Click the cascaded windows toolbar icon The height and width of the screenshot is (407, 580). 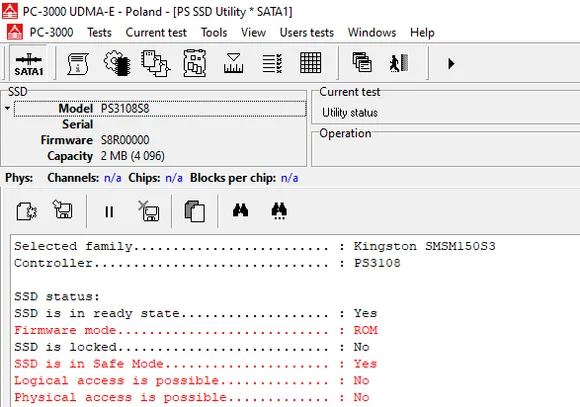362,62
